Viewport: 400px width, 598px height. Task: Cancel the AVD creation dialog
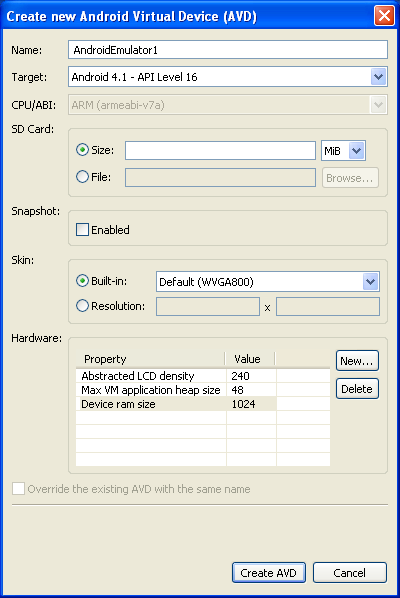350,573
